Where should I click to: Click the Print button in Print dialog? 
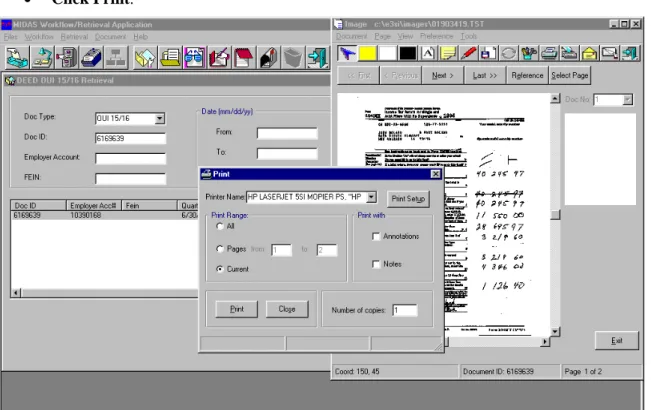point(237,309)
